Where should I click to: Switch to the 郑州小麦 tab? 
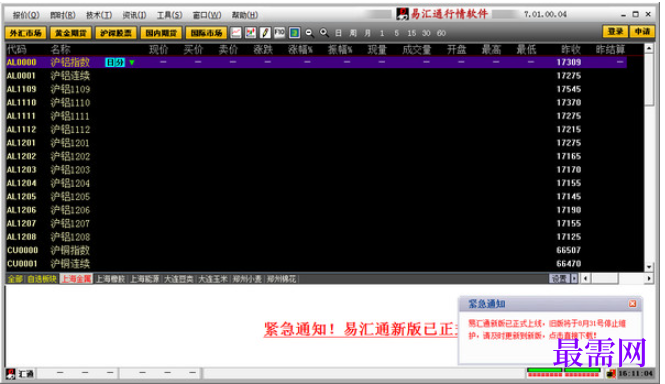coord(247,279)
